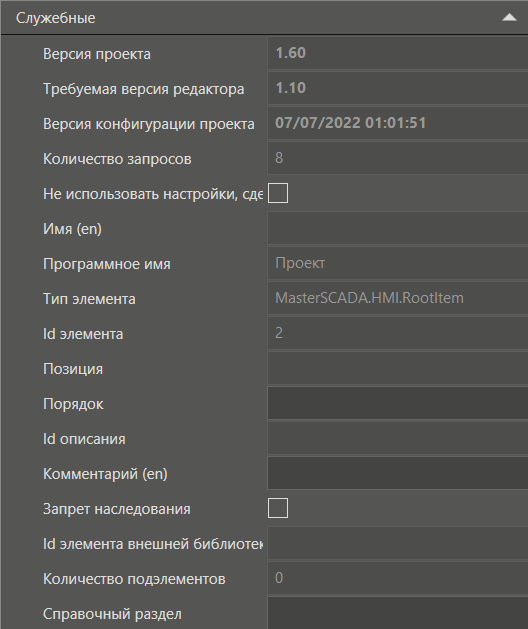Click the Id элемента value field
This screenshot has height=629, width=528.
pyautogui.click(x=398, y=333)
